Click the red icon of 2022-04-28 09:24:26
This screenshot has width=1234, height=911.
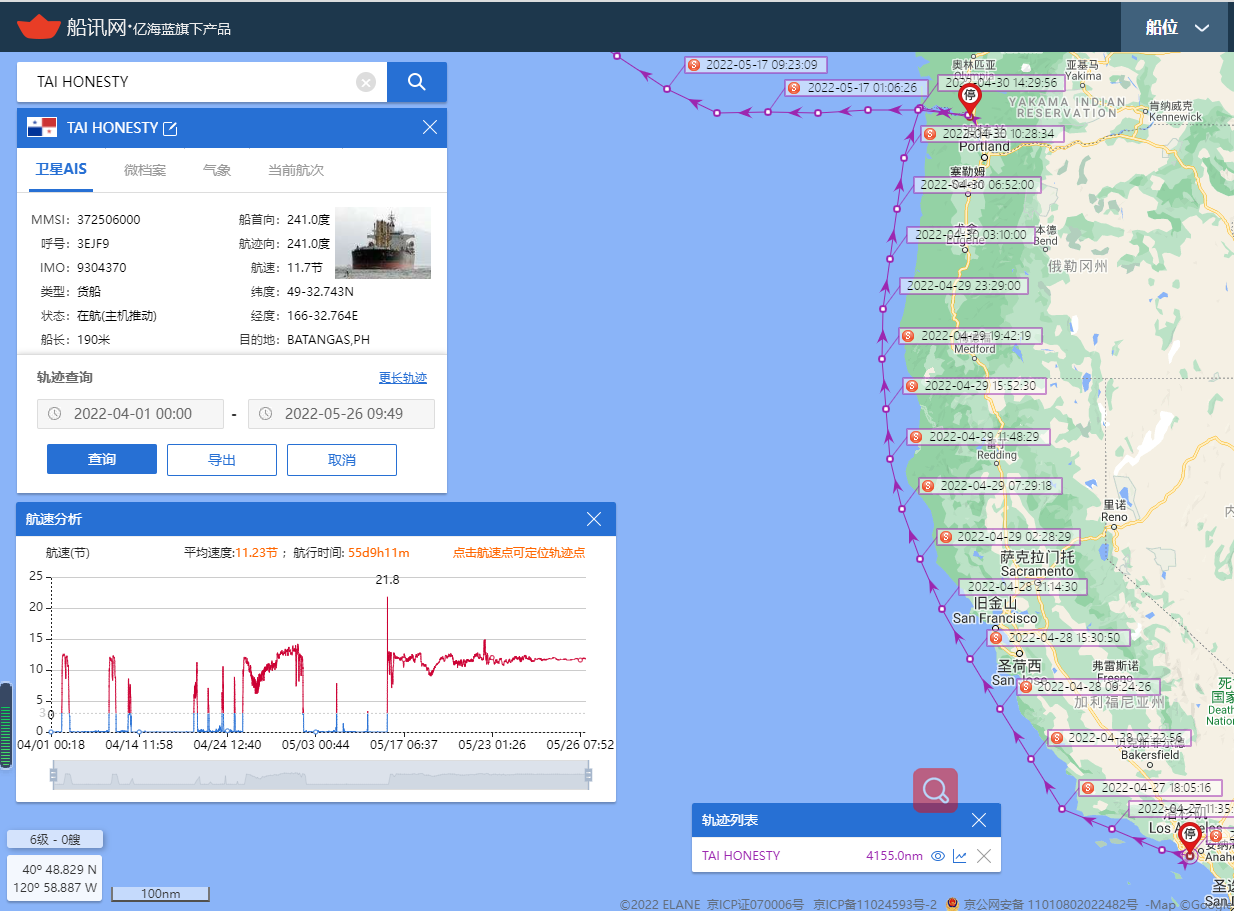[1026, 687]
